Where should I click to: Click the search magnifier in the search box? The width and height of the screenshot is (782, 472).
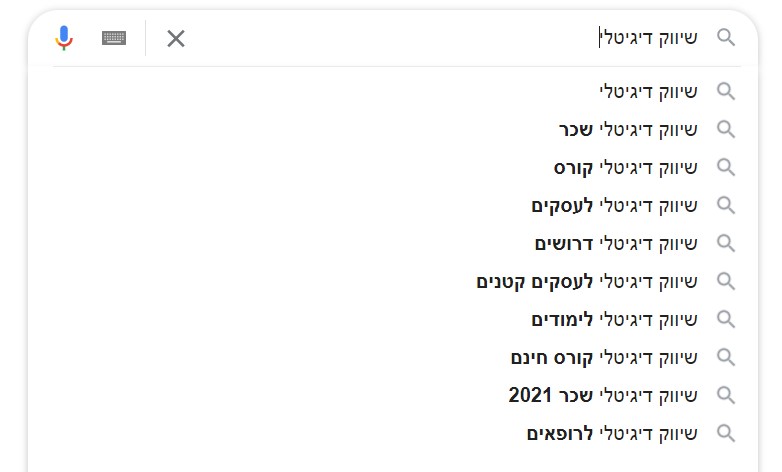[726, 38]
